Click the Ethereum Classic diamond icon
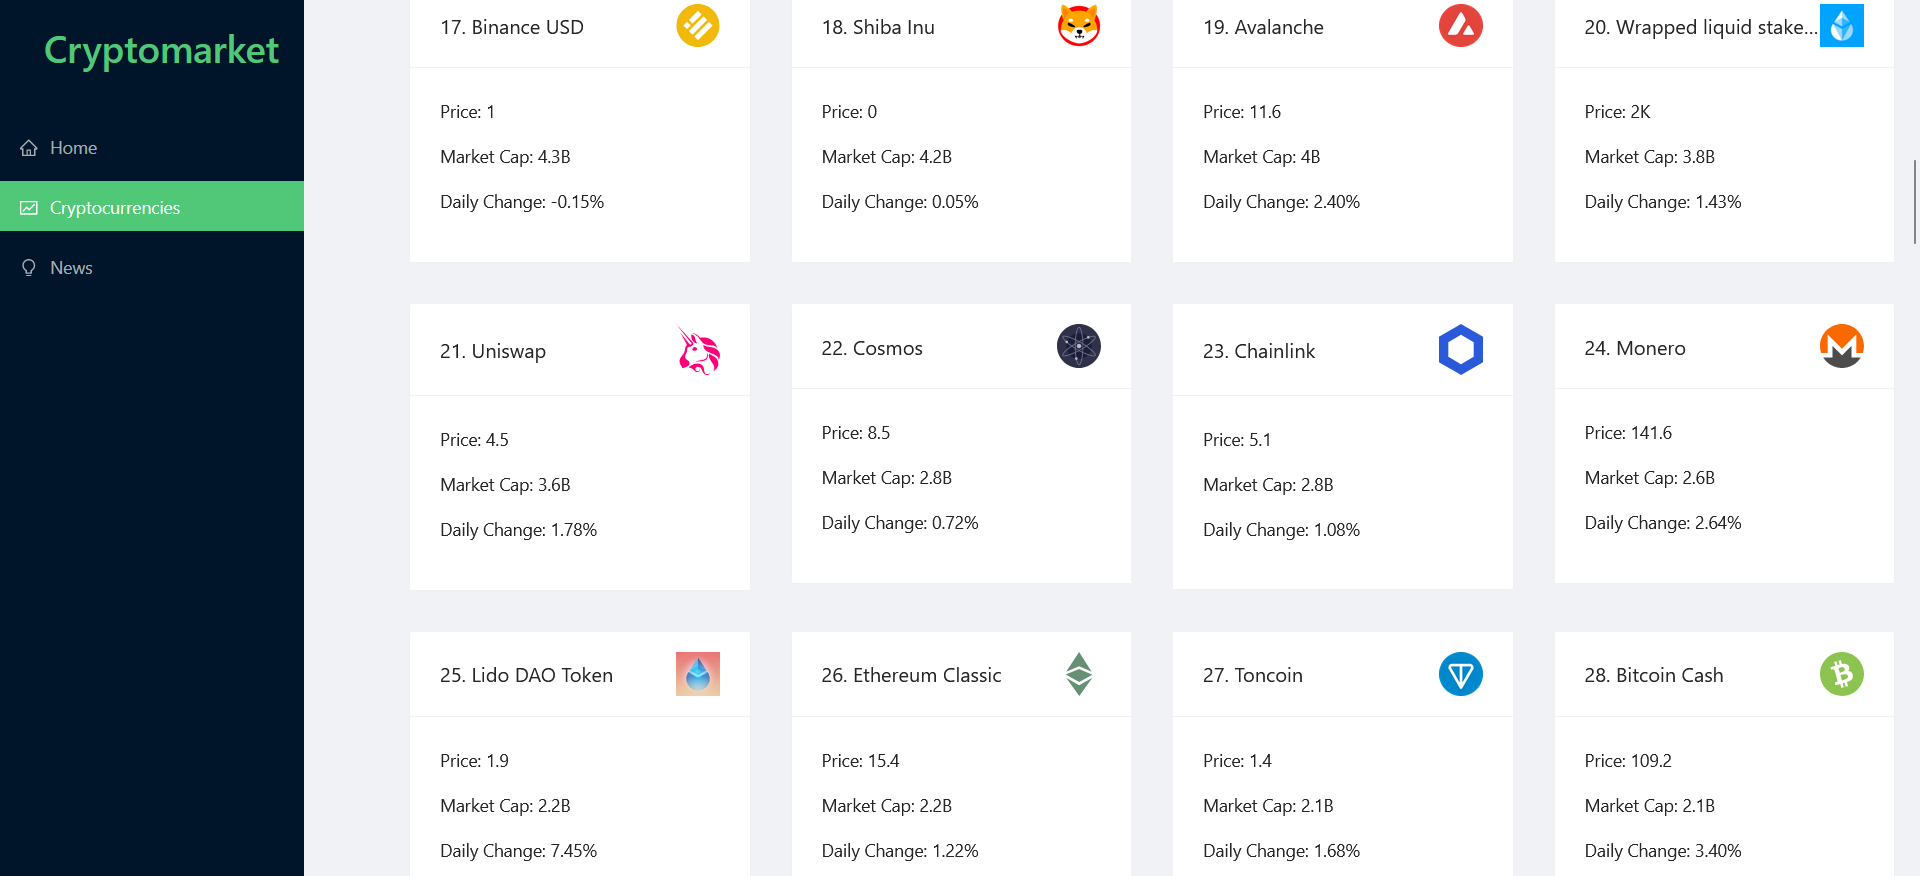This screenshot has width=1920, height=876. (x=1078, y=674)
